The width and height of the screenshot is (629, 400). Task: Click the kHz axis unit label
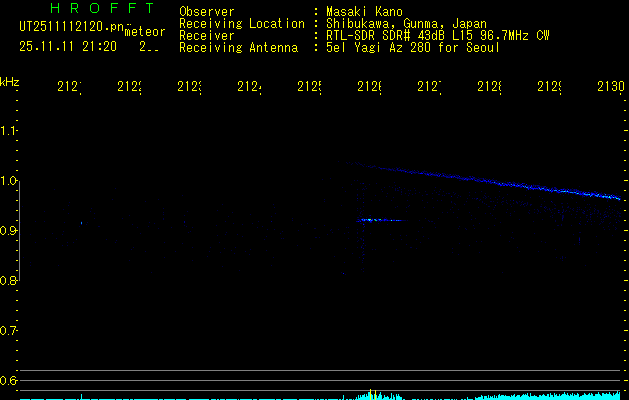(9, 82)
